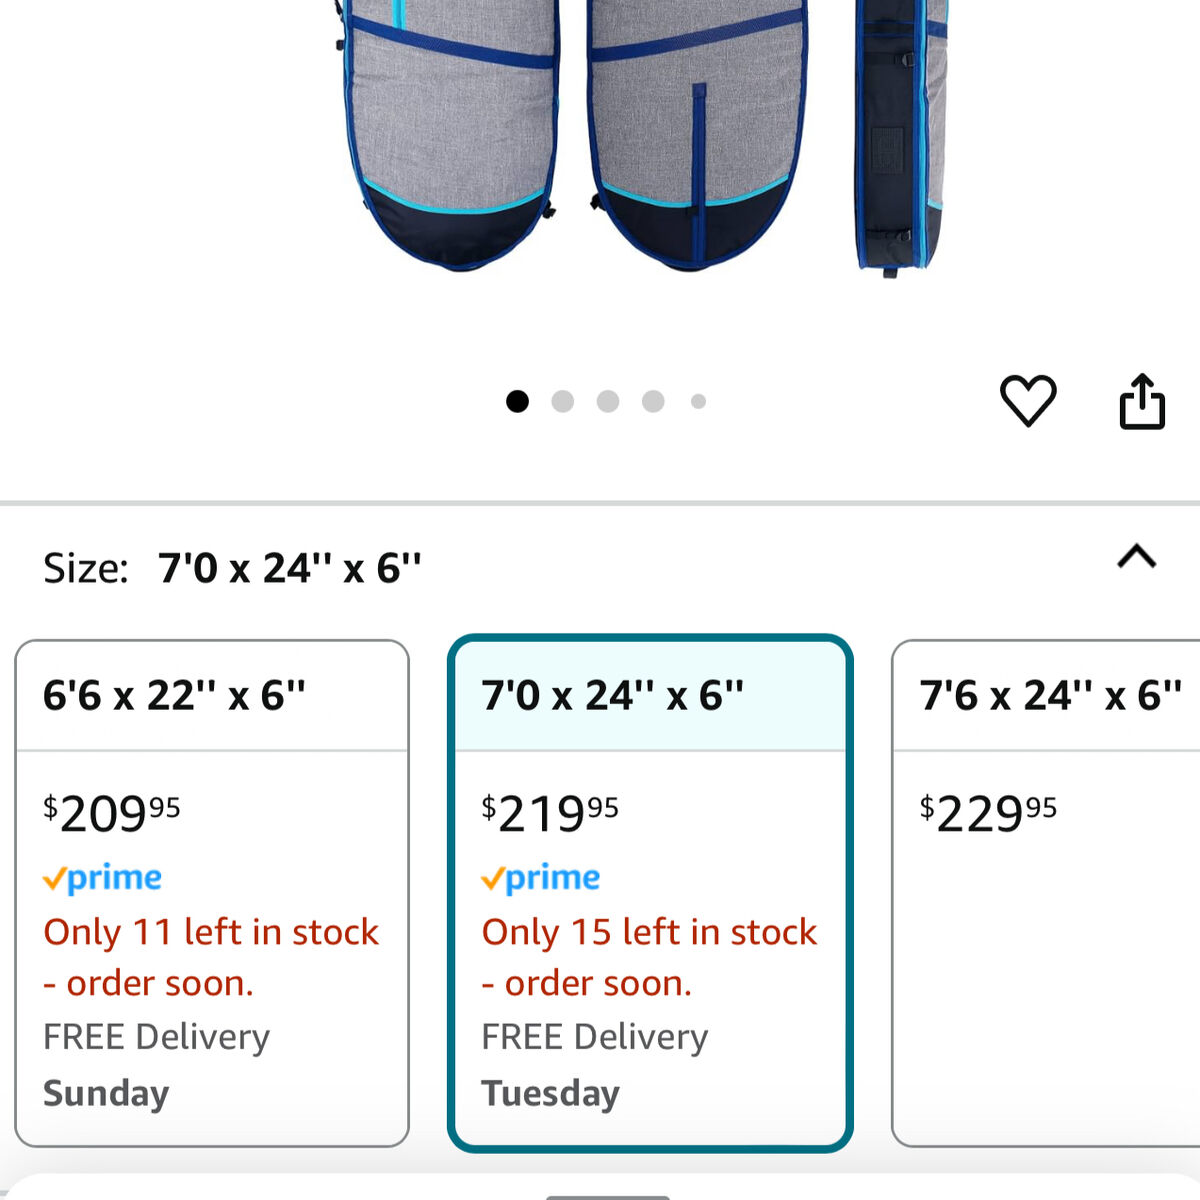This screenshot has height=1200, width=1200.
Task: Click the $229.95 price
Action: click(988, 813)
